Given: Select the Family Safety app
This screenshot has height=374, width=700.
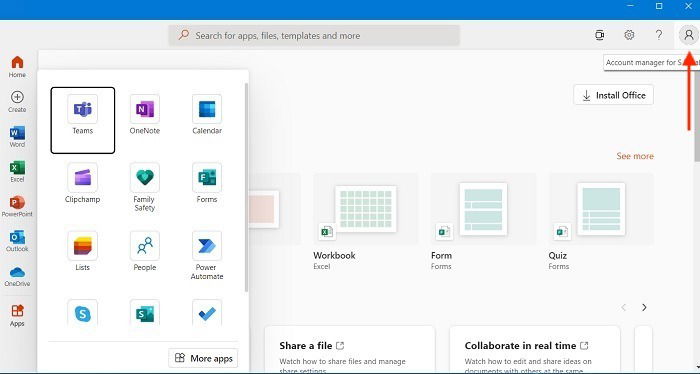Looking at the screenshot, I should [145, 187].
